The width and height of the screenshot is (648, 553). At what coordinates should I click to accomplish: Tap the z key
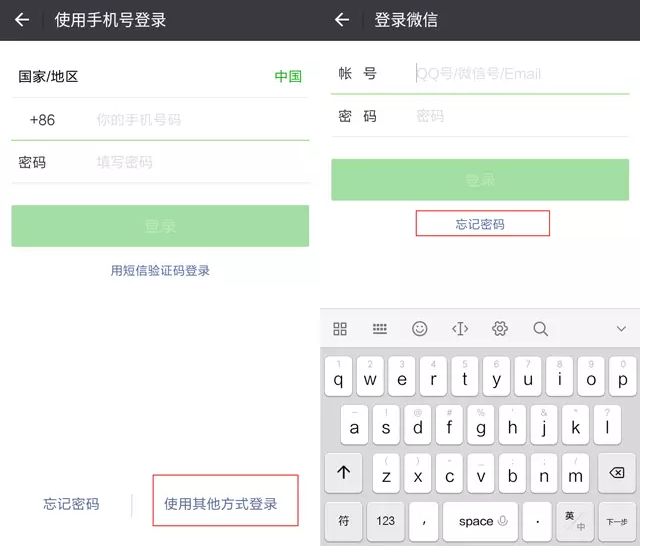pyautogui.click(x=386, y=473)
